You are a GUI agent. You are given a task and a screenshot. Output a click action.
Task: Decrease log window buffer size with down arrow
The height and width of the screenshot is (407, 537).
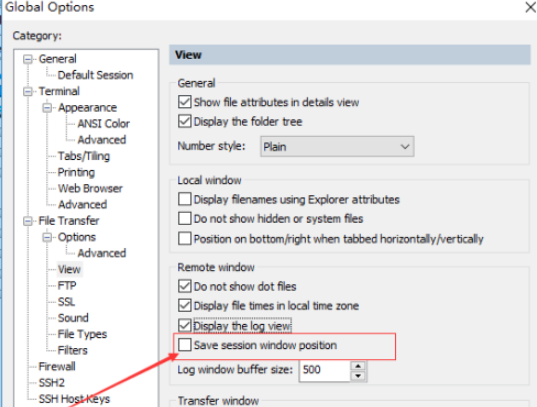pyautogui.click(x=358, y=376)
